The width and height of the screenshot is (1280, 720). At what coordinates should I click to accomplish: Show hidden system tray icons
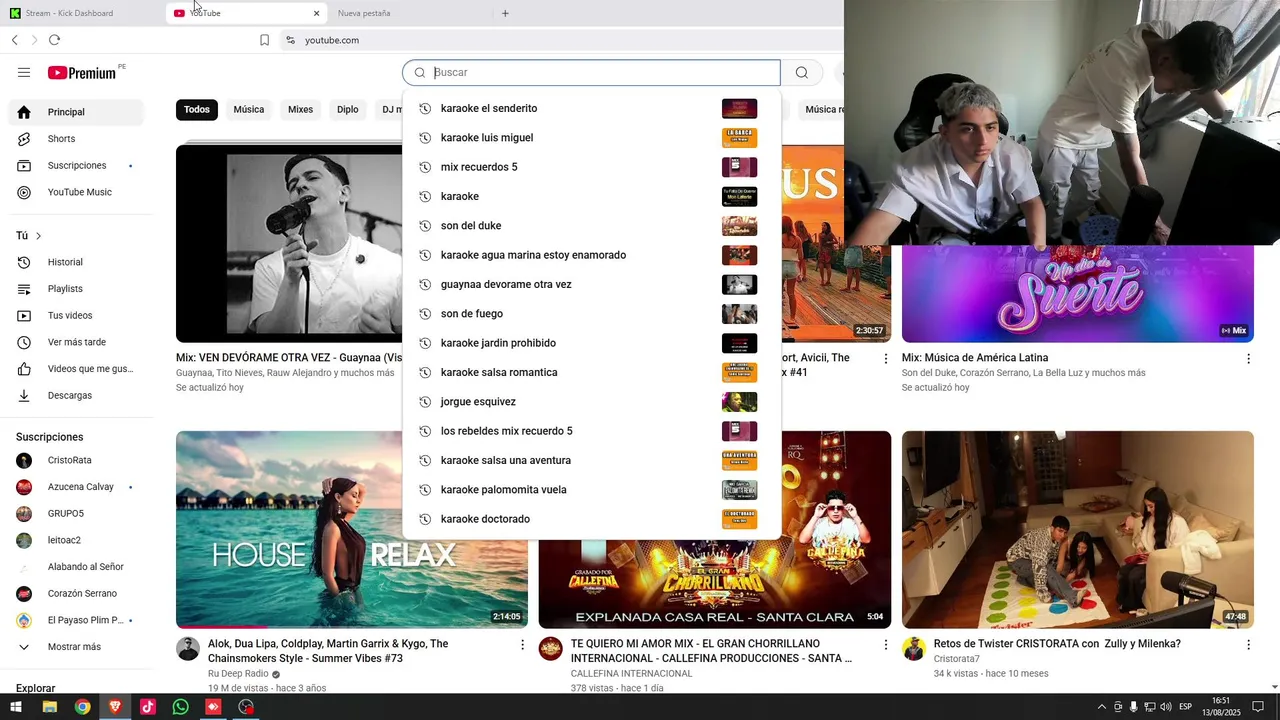[1102, 707]
